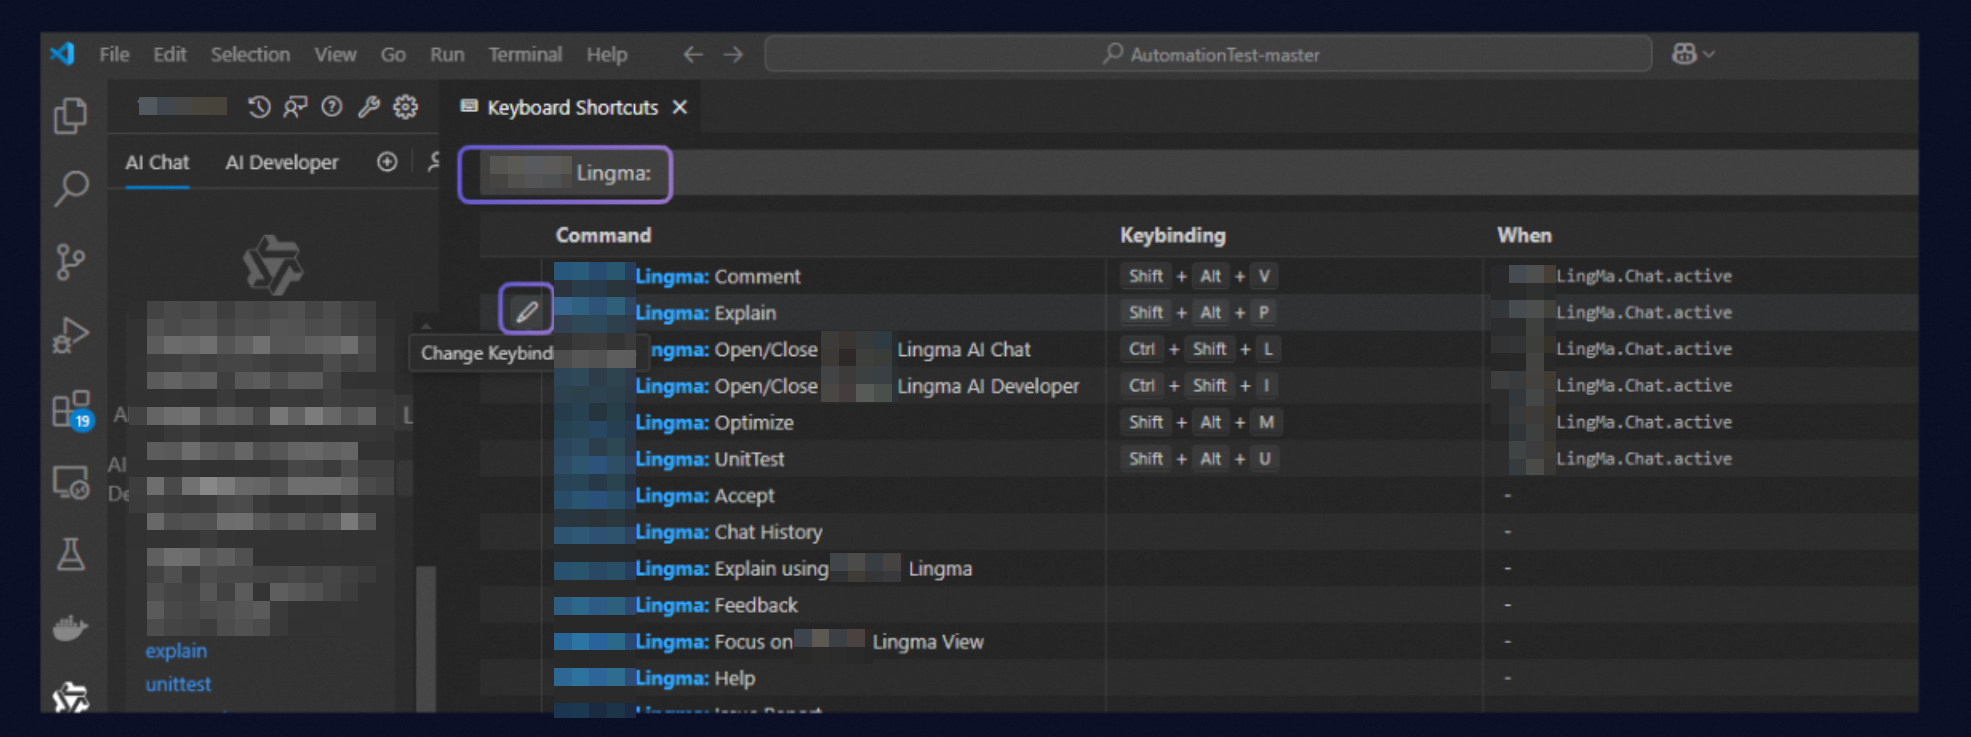Screen dimensions: 1971x737
Task: Switch to the AI Developer tab
Action: pos(282,162)
